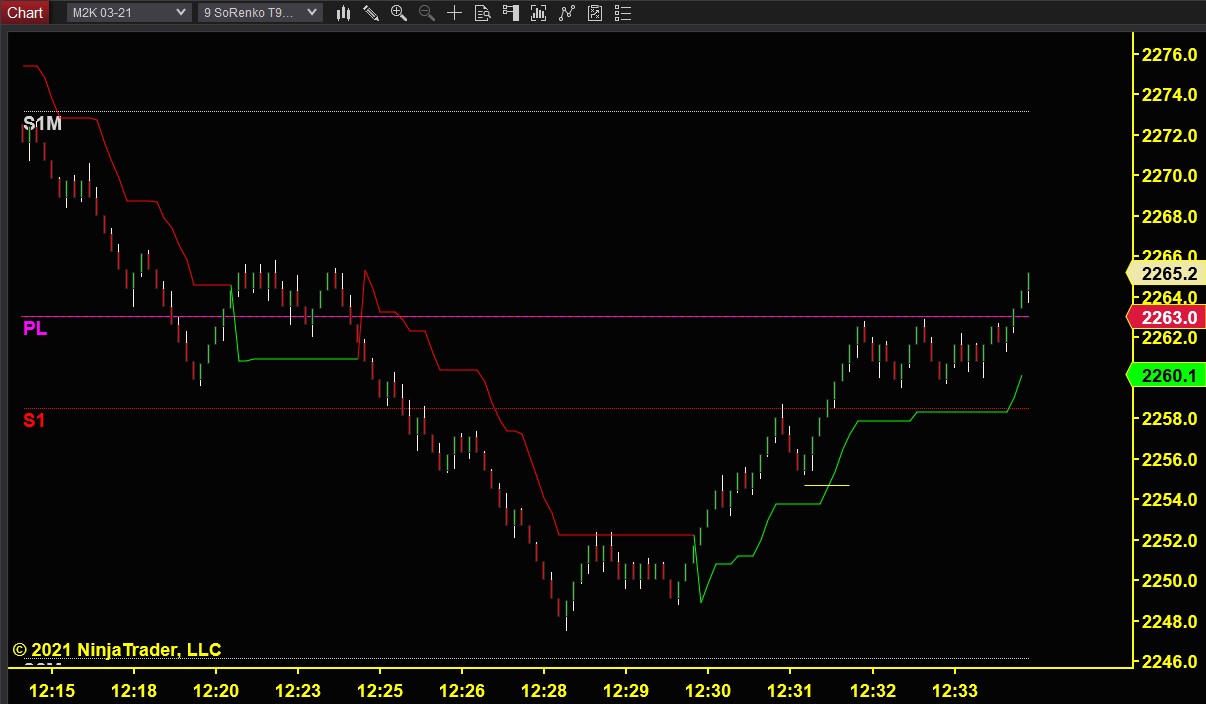Viewport: 1206px width, 704px height.
Task: Click the 2268.0 price axis label
Action: tap(1169, 216)
